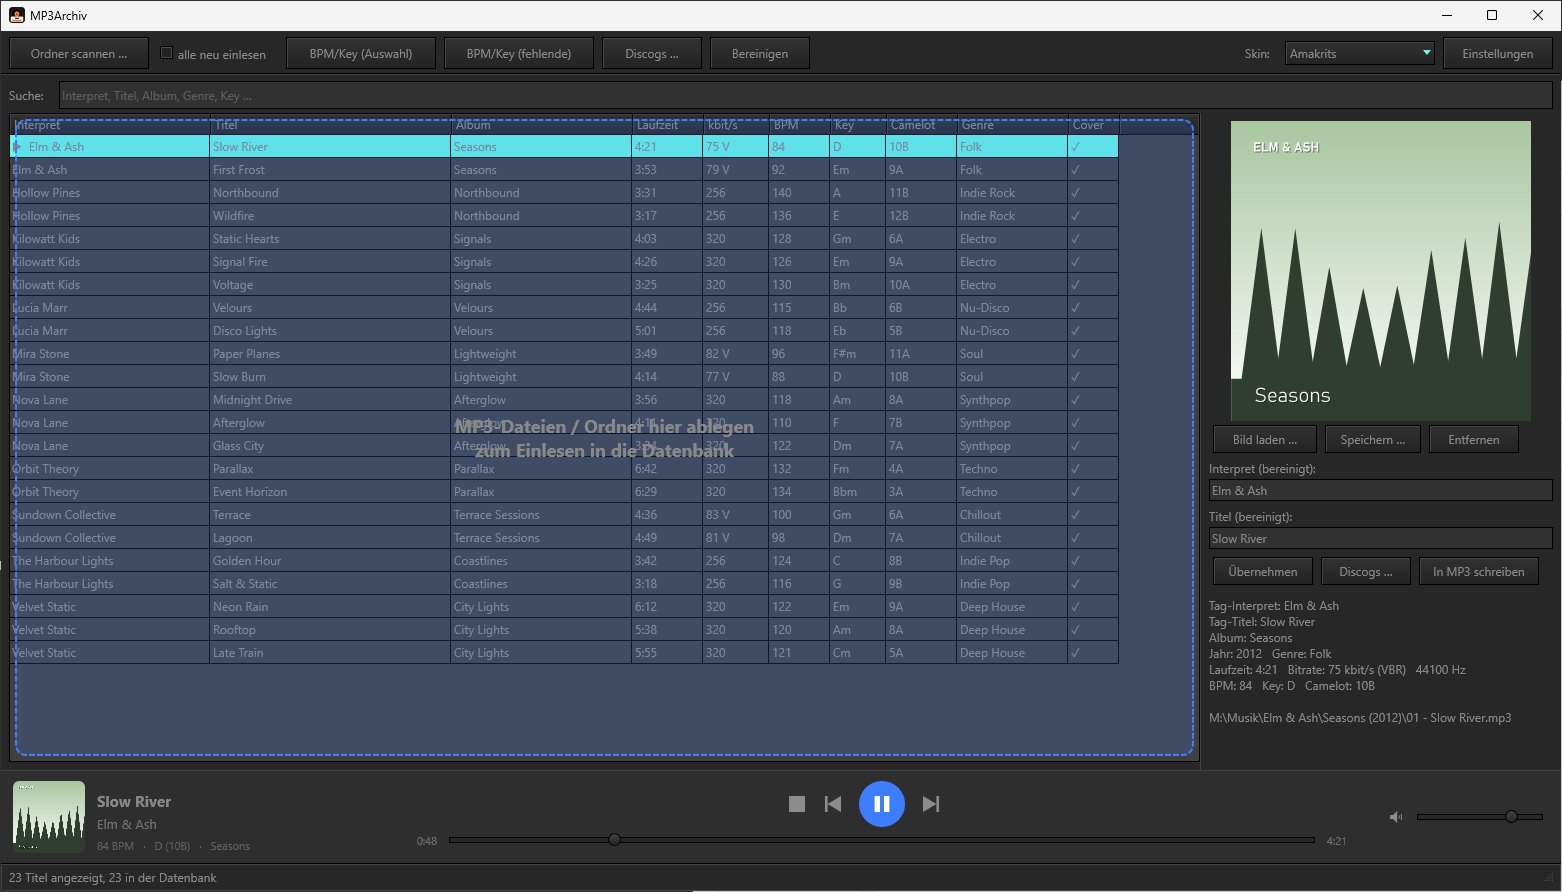Select the 'Golden Hour' track
This screenshot has width=1562, height=892.
564,561
